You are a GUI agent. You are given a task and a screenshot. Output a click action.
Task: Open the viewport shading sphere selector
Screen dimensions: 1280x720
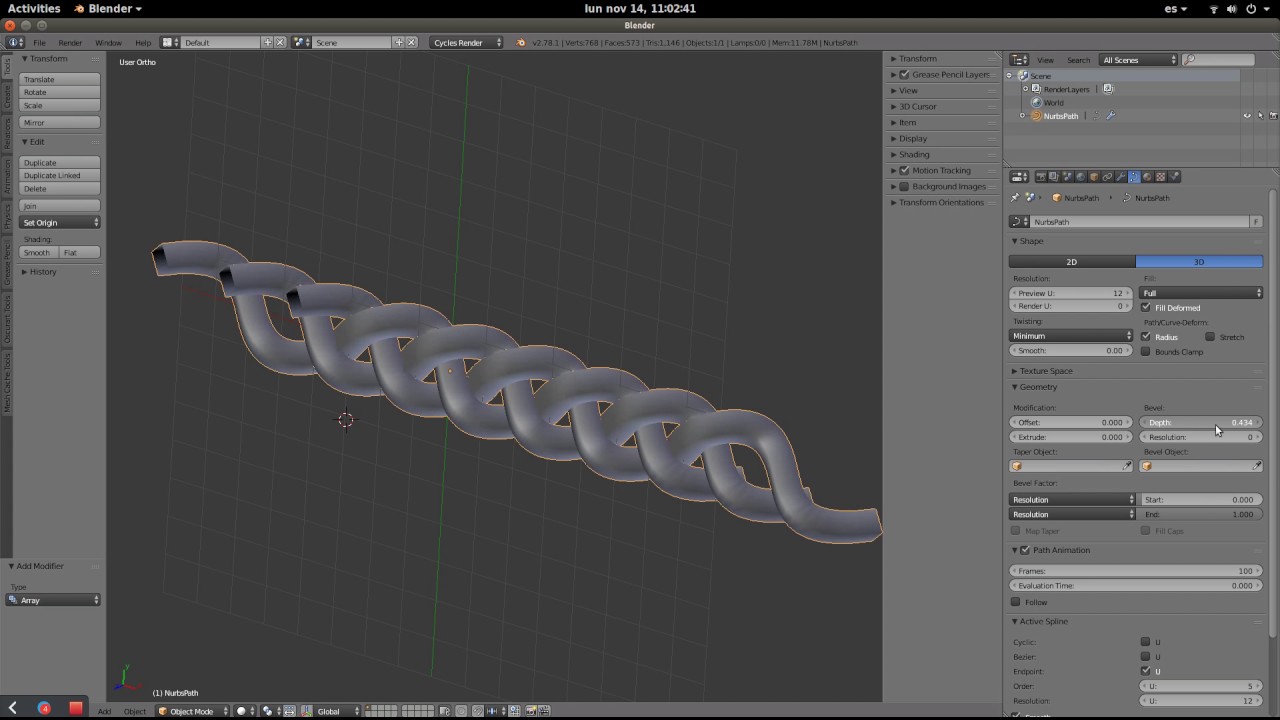click(x=245, y=711)
